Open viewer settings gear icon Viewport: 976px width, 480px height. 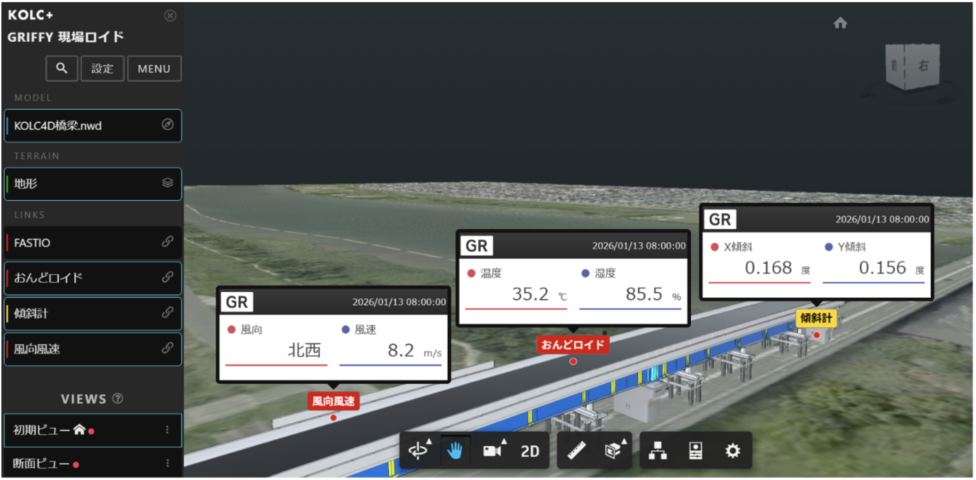click(732, 451)
